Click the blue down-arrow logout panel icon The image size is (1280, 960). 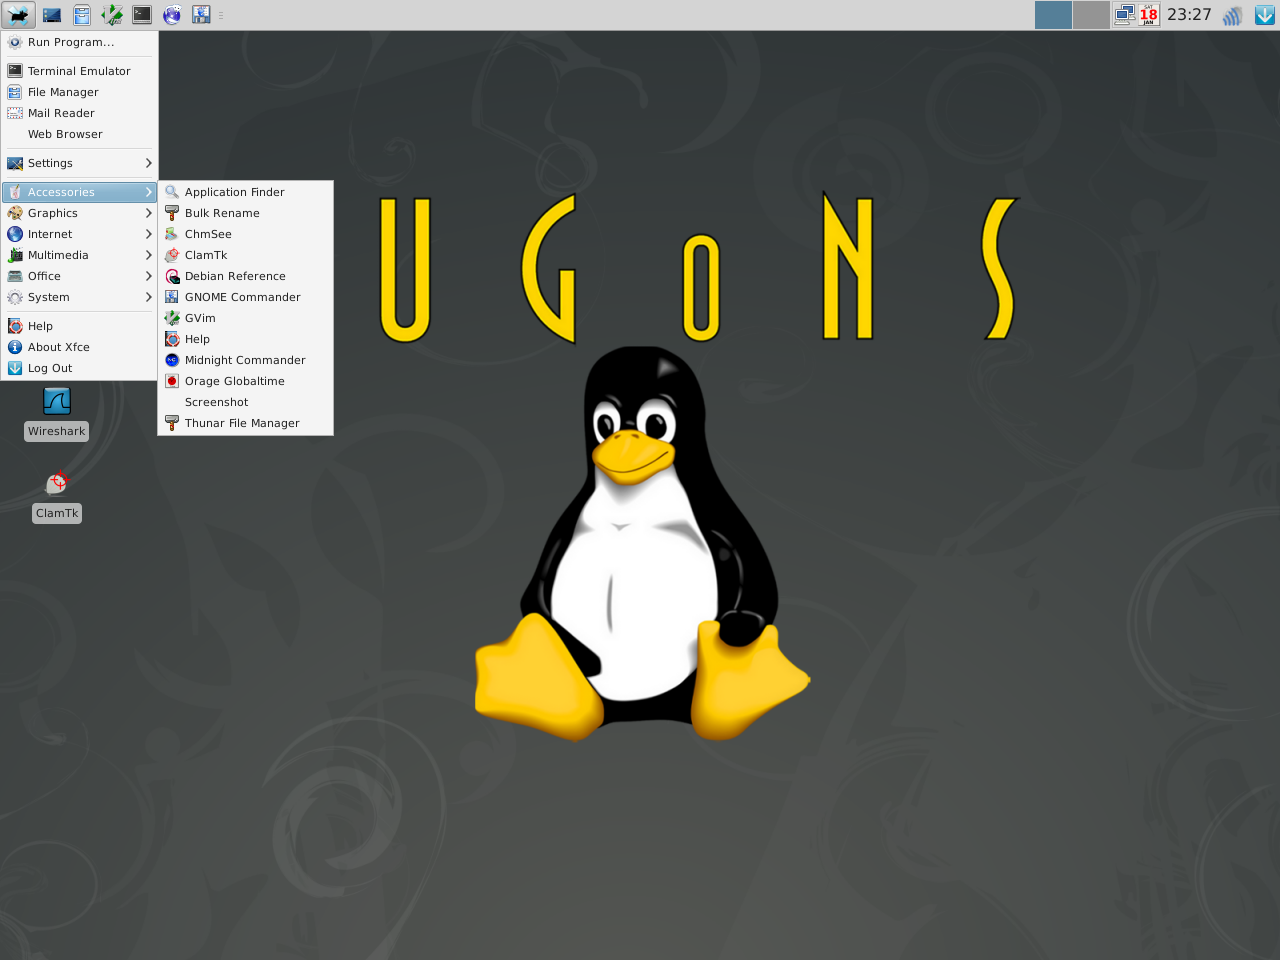(1264, 15)
